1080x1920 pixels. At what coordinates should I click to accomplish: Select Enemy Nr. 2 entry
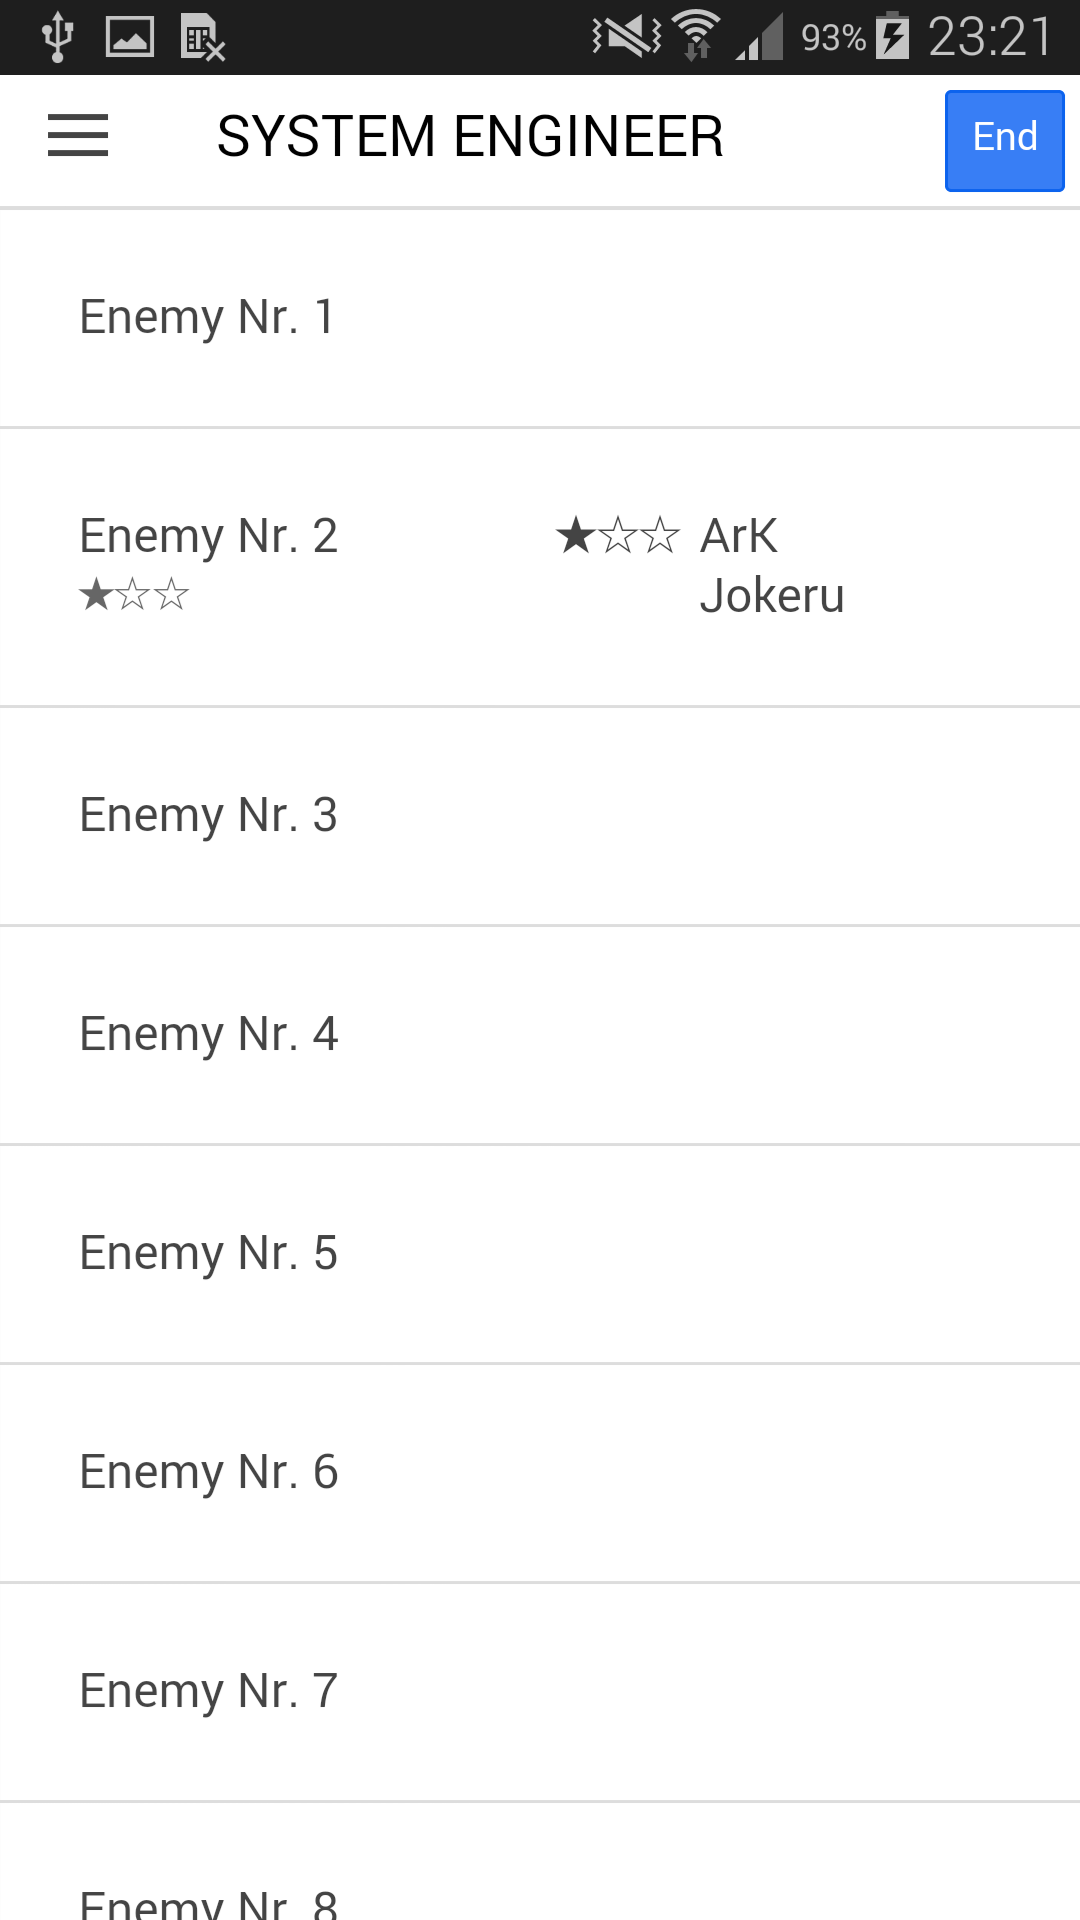[x=540, y=568]
